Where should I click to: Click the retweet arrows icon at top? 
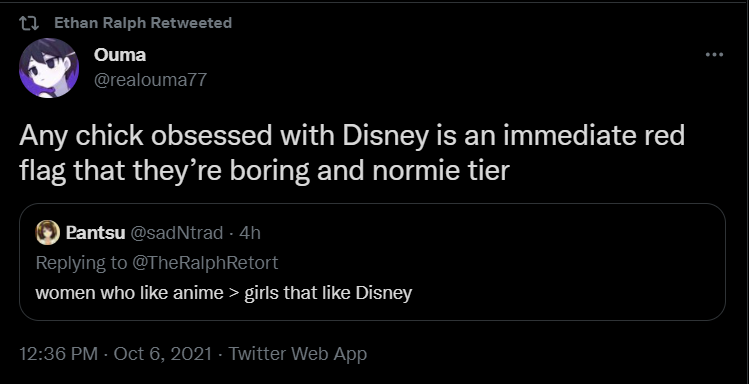(x=28, y=23)
